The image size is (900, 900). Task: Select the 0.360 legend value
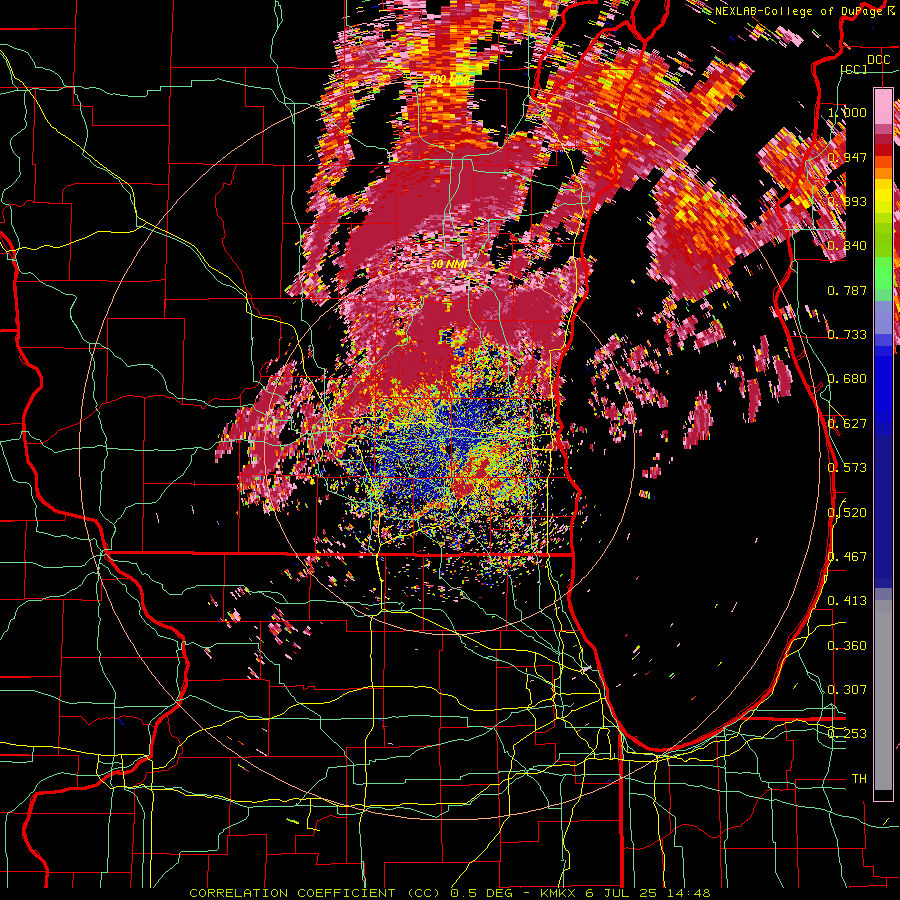point(847,645)
